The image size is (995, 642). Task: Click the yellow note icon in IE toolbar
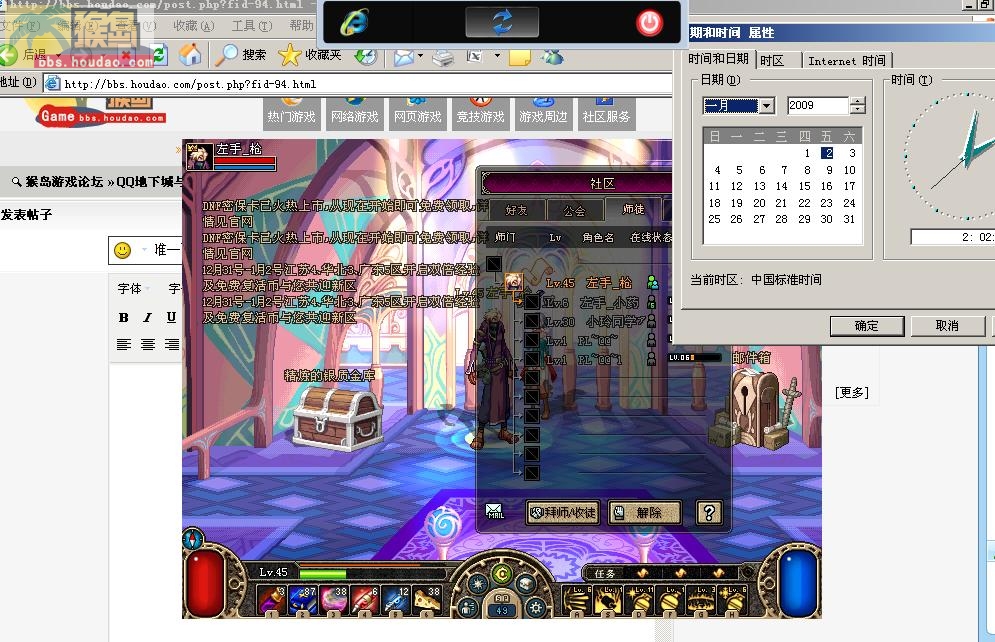point(519,57)
